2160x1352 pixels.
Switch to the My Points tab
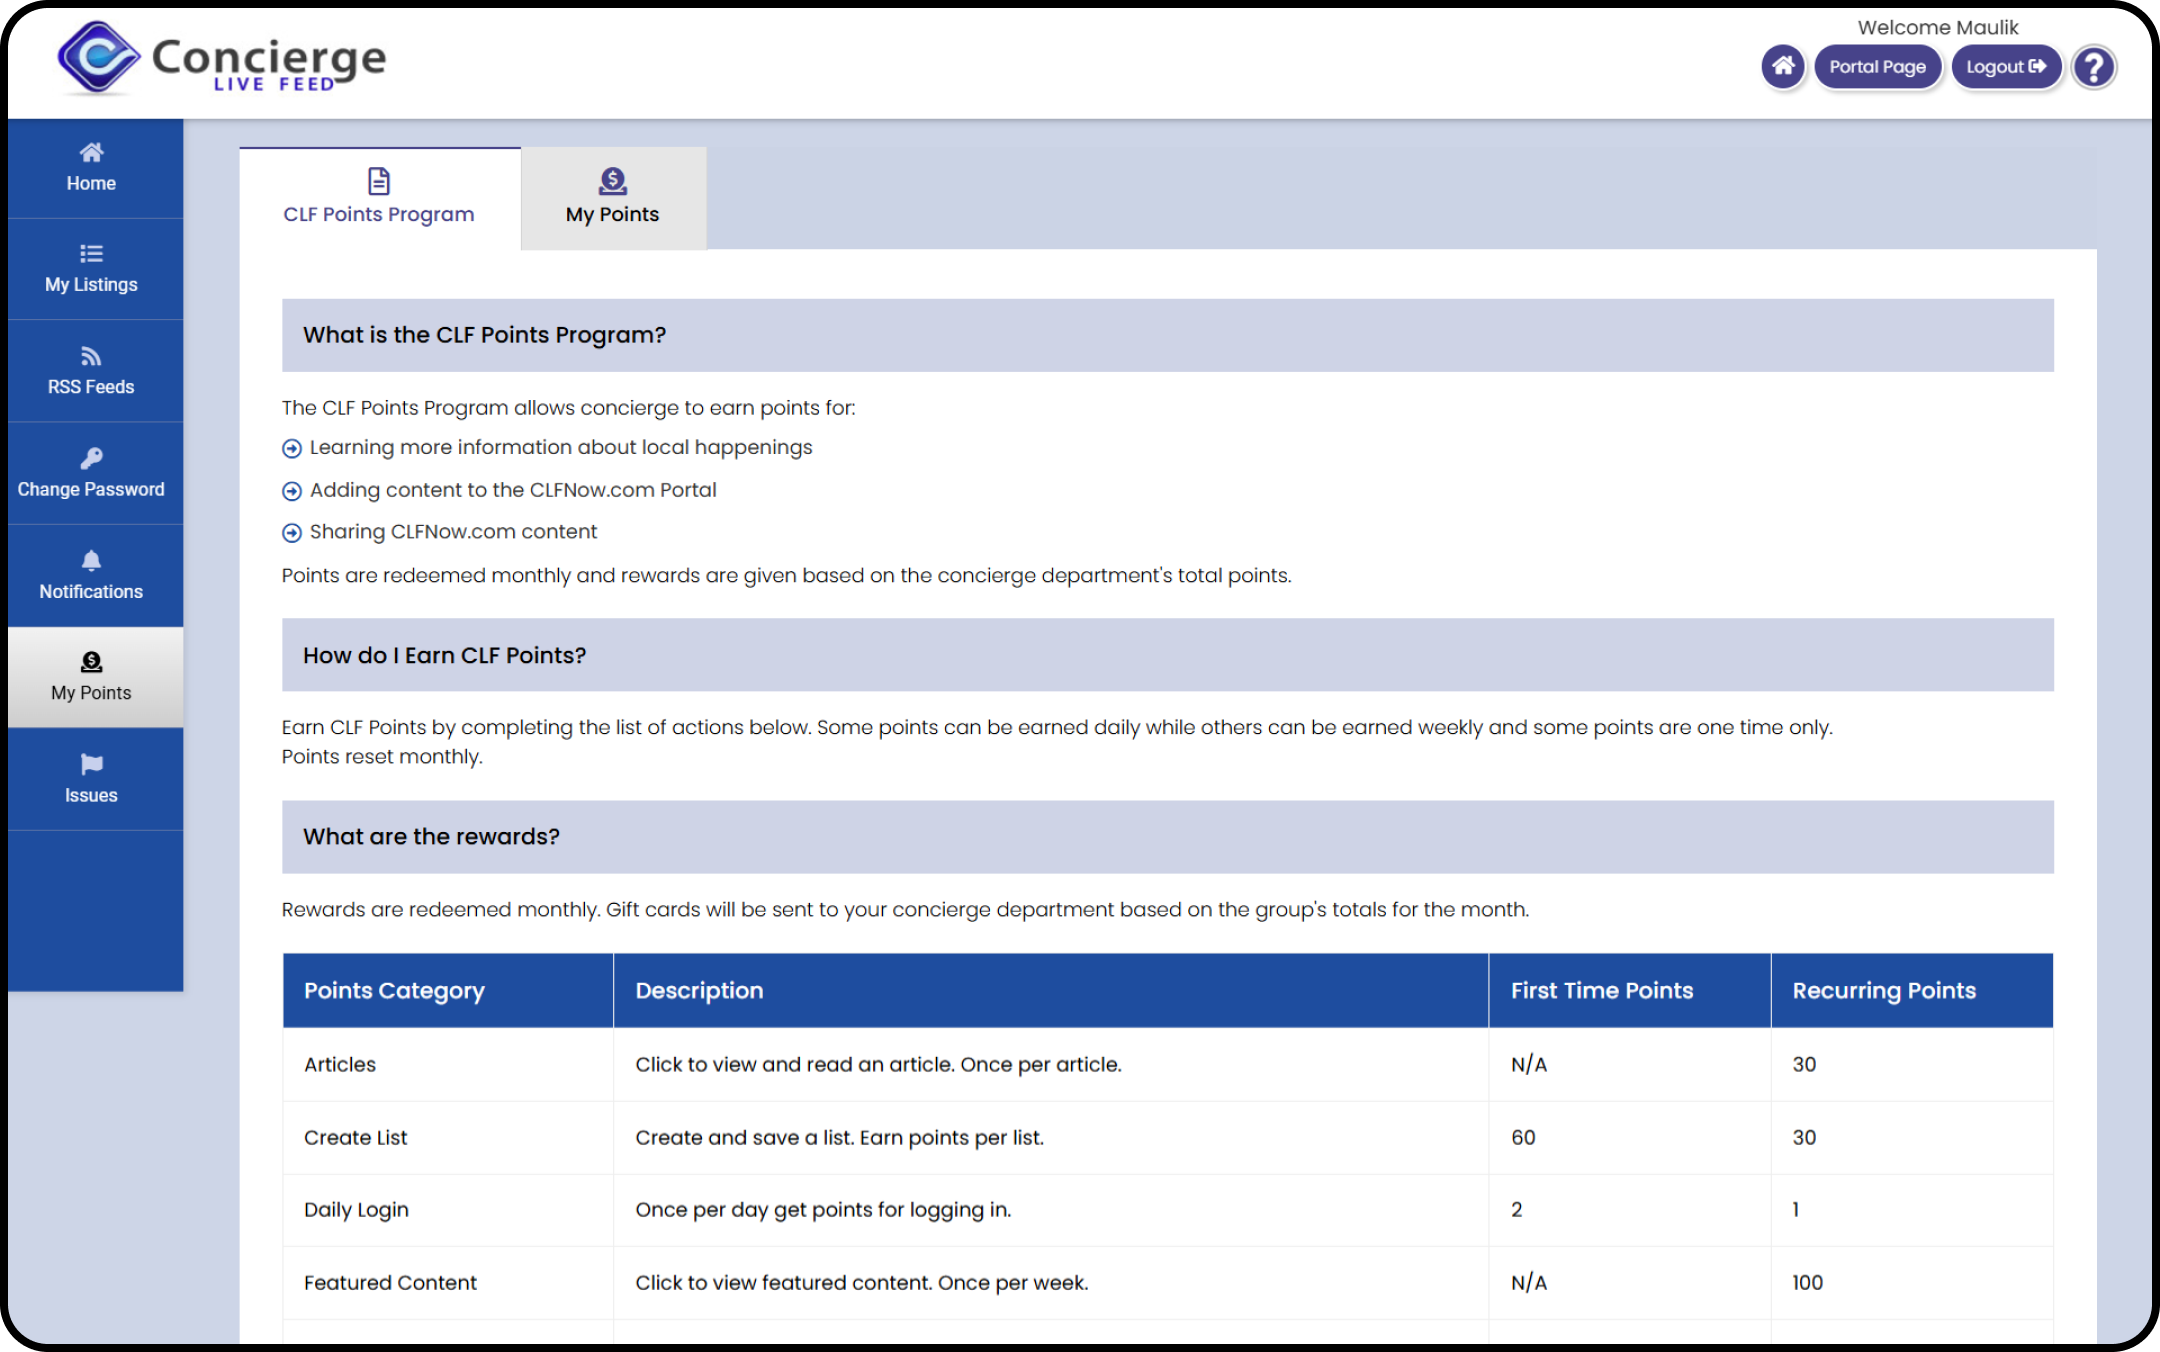pyautogui.click(x=613, y=198)
